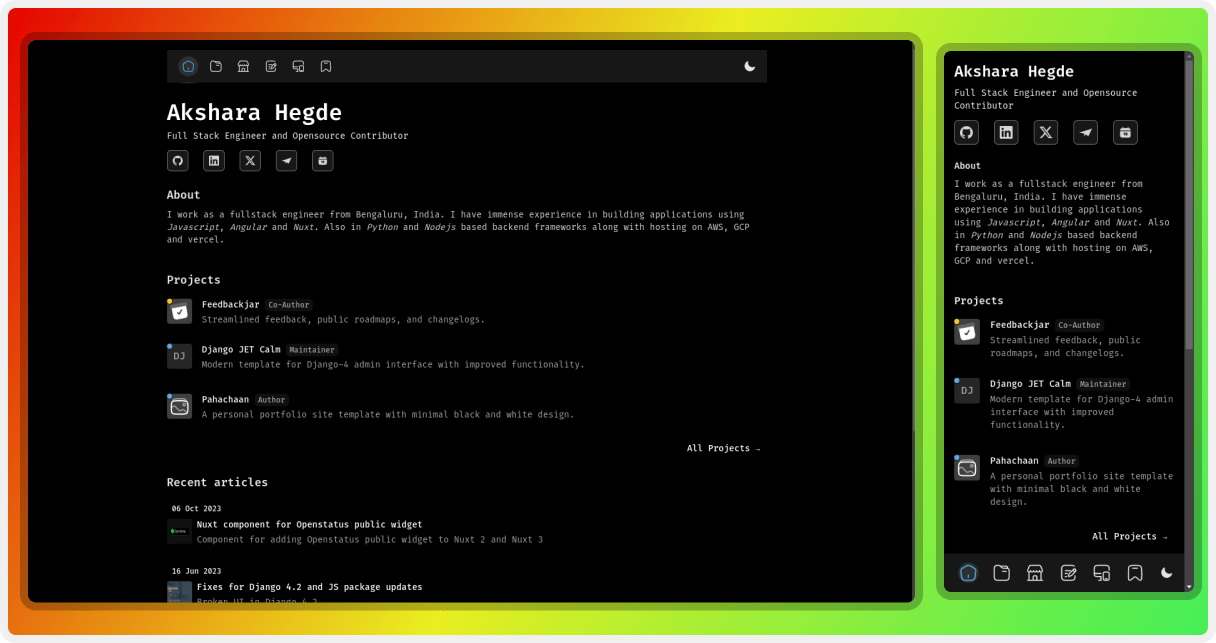Open folder icon in desktop view navbar
This screenshot has height=643, width=1216.
point(216,66)
